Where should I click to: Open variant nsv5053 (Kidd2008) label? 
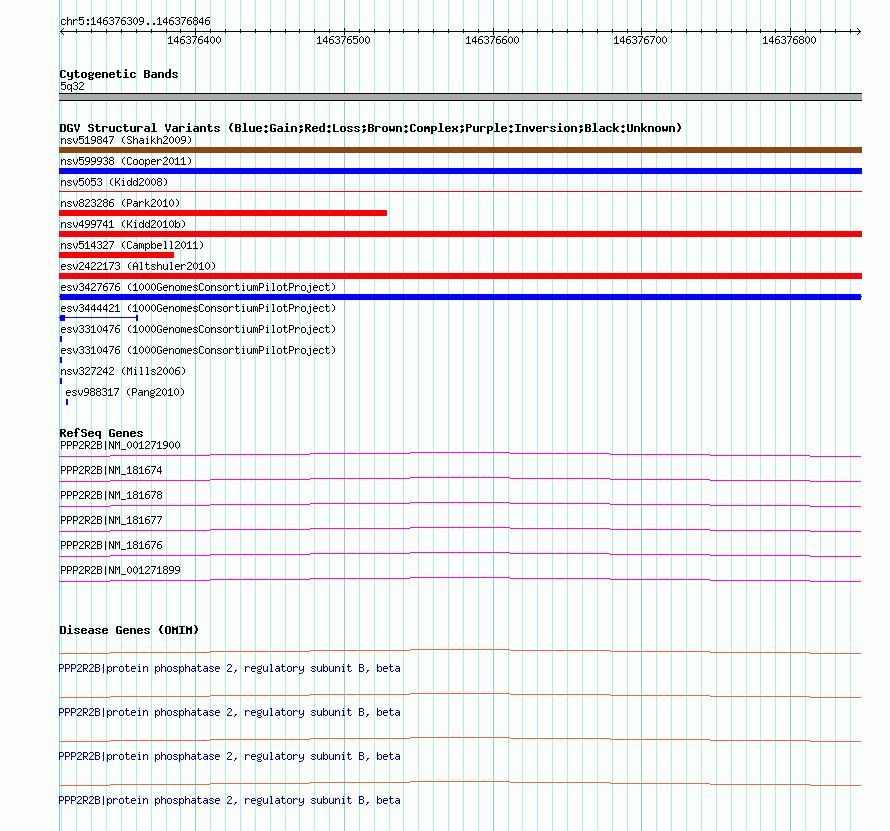pos(114,182)
